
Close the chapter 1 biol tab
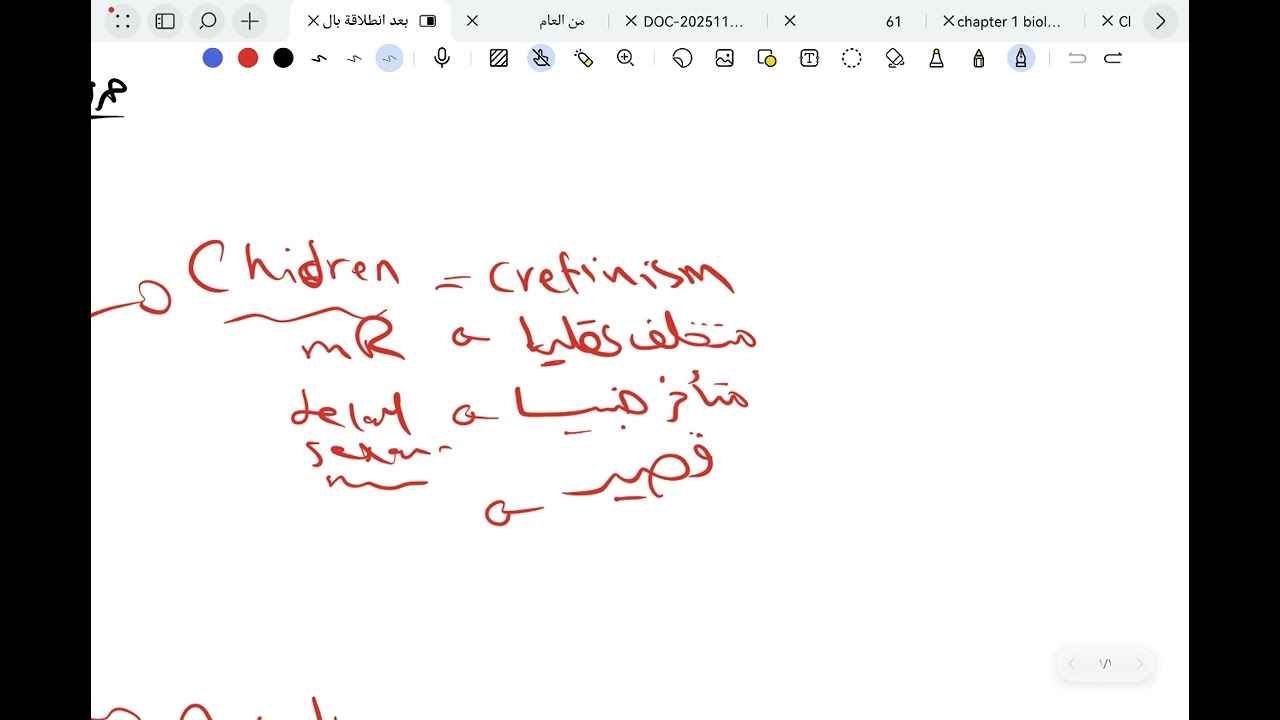(948, 21)
